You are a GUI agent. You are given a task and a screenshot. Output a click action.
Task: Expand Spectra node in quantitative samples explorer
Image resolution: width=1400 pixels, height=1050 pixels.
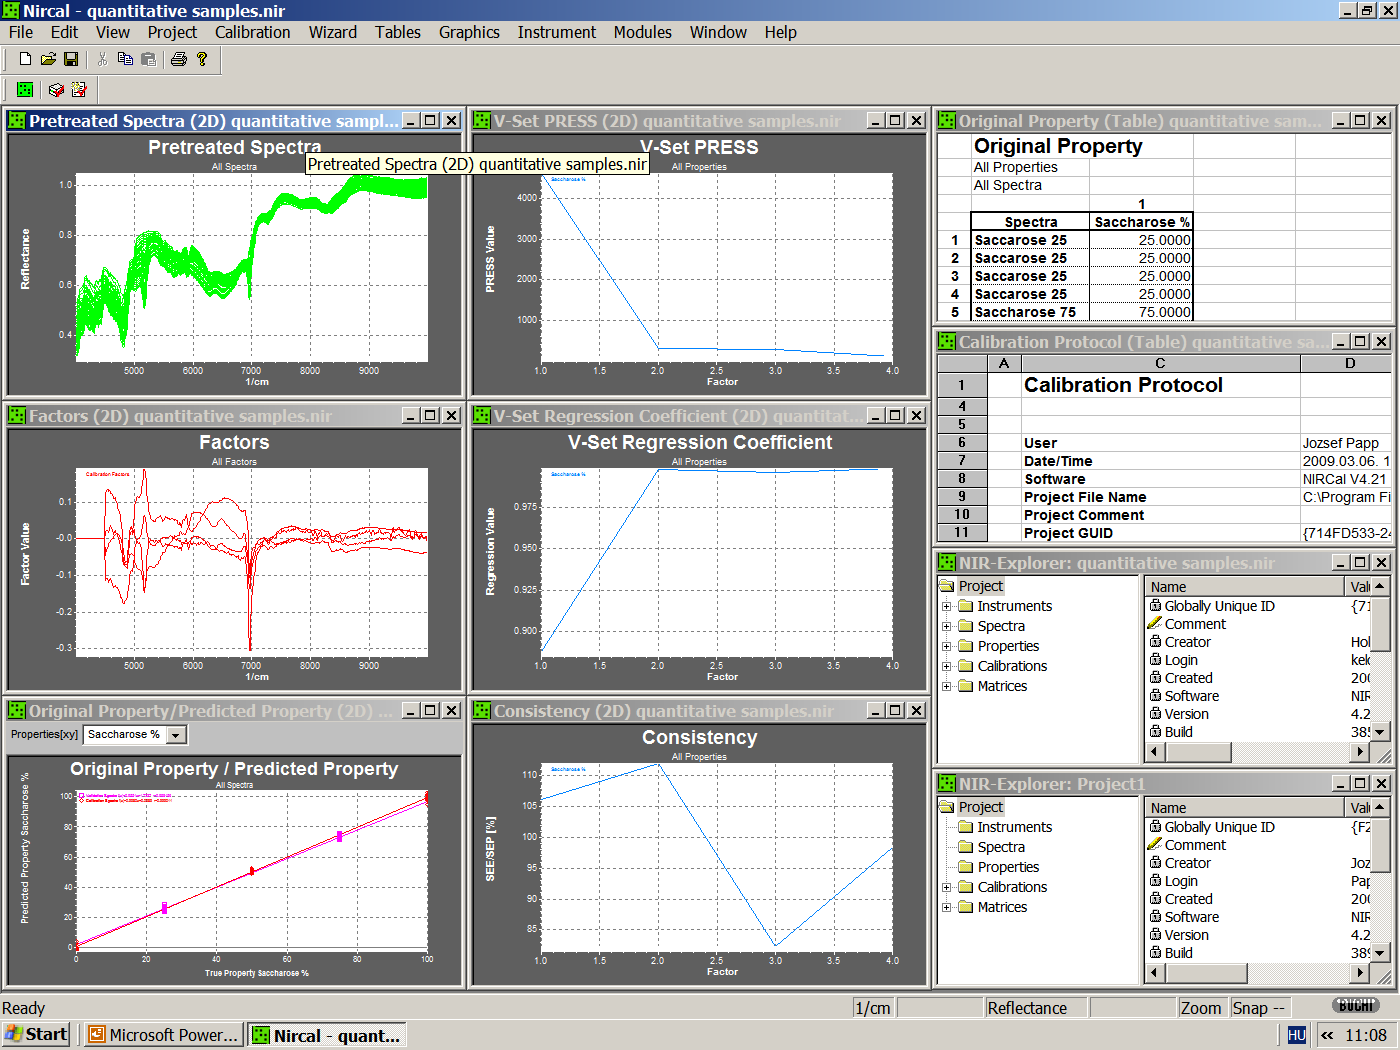[x=946, y=626]
